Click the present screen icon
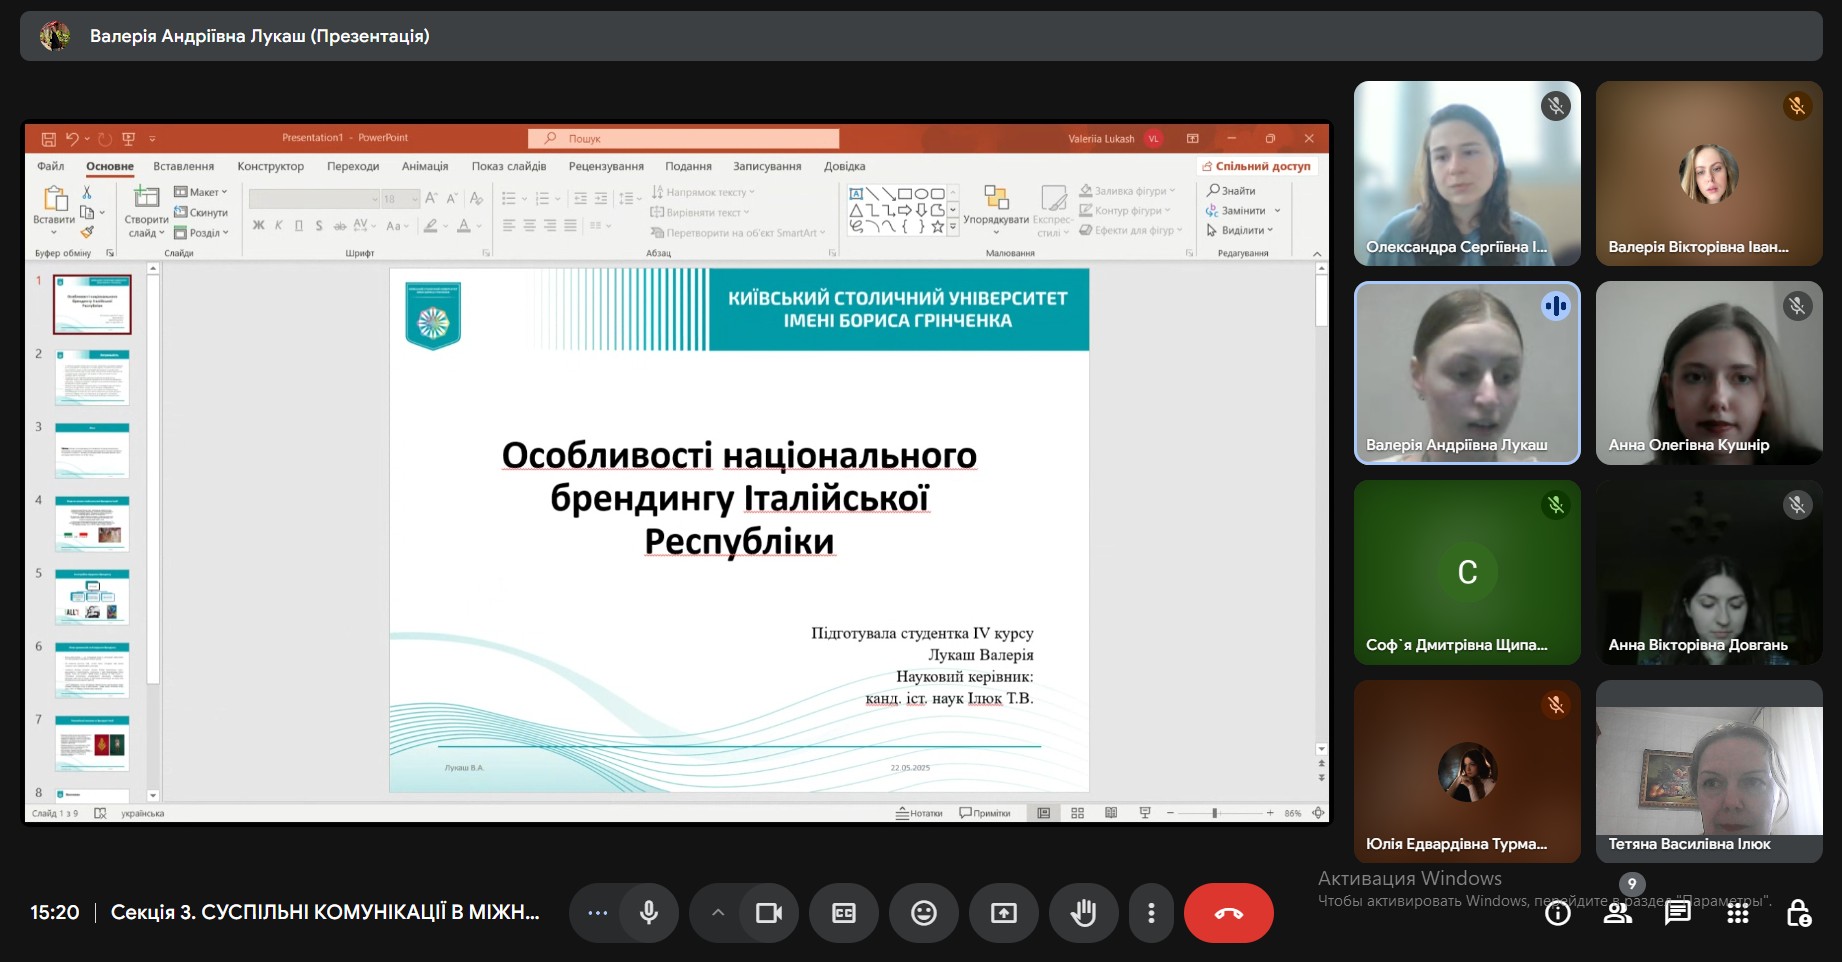This screenshot has width=1842, height=962. 1003,913
